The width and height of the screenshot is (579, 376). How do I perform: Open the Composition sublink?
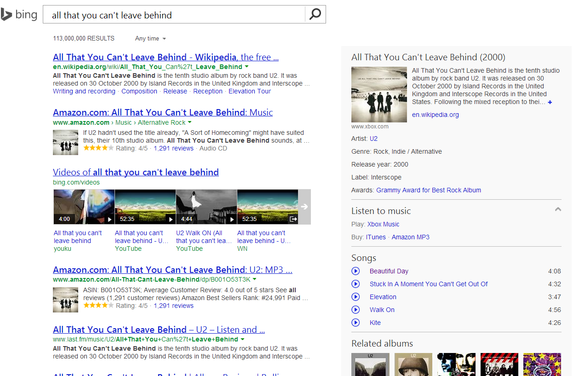click(x=139, y=91)
